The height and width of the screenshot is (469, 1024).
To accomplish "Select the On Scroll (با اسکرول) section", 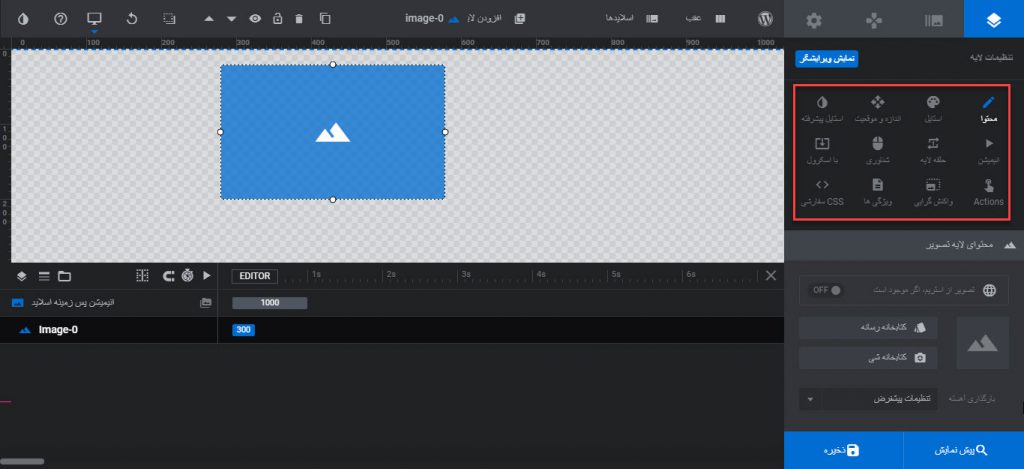I will click(x=822, y=151).
